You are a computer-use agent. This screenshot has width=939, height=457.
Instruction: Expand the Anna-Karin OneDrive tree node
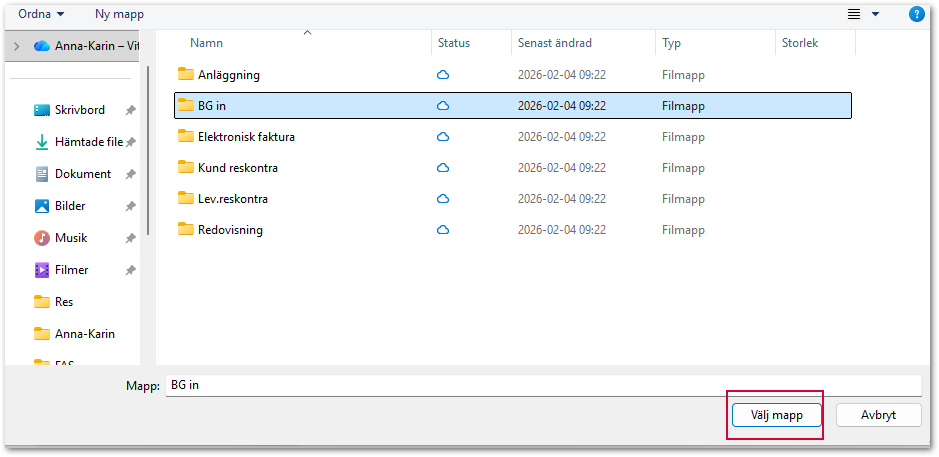(x=16, y=46)
